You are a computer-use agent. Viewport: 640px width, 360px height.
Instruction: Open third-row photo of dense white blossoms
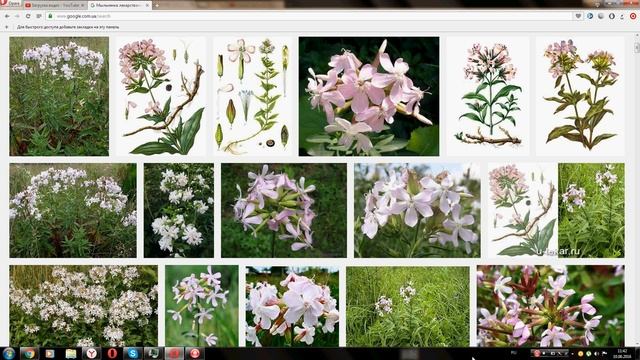[84, 306]
